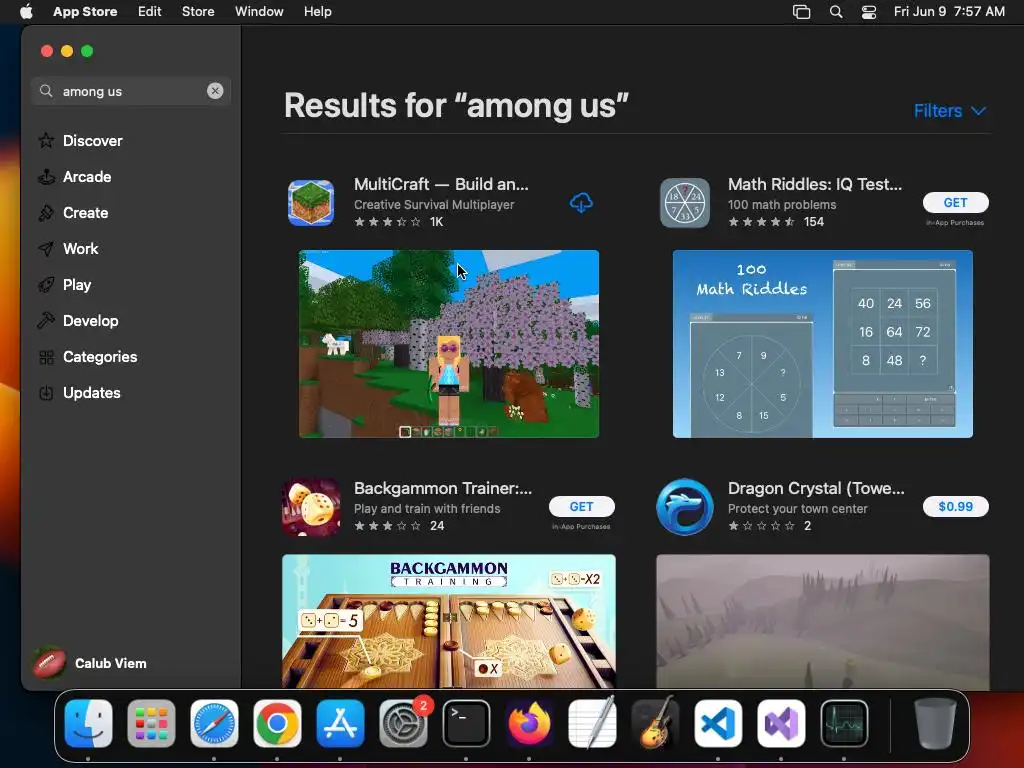Open the Backgammon Trainer dice icon

(311, 507)
